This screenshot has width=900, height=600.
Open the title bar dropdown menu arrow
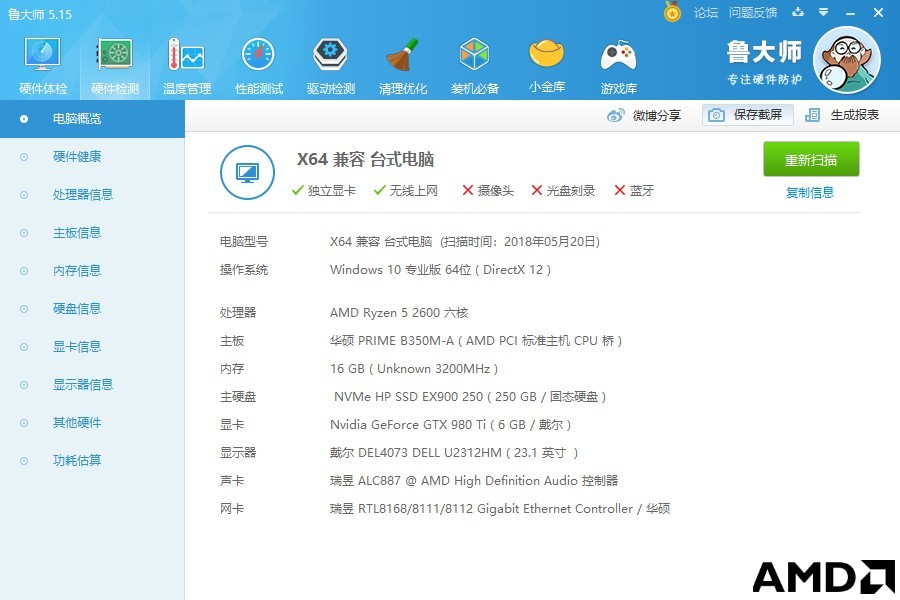tap(824, 12)
